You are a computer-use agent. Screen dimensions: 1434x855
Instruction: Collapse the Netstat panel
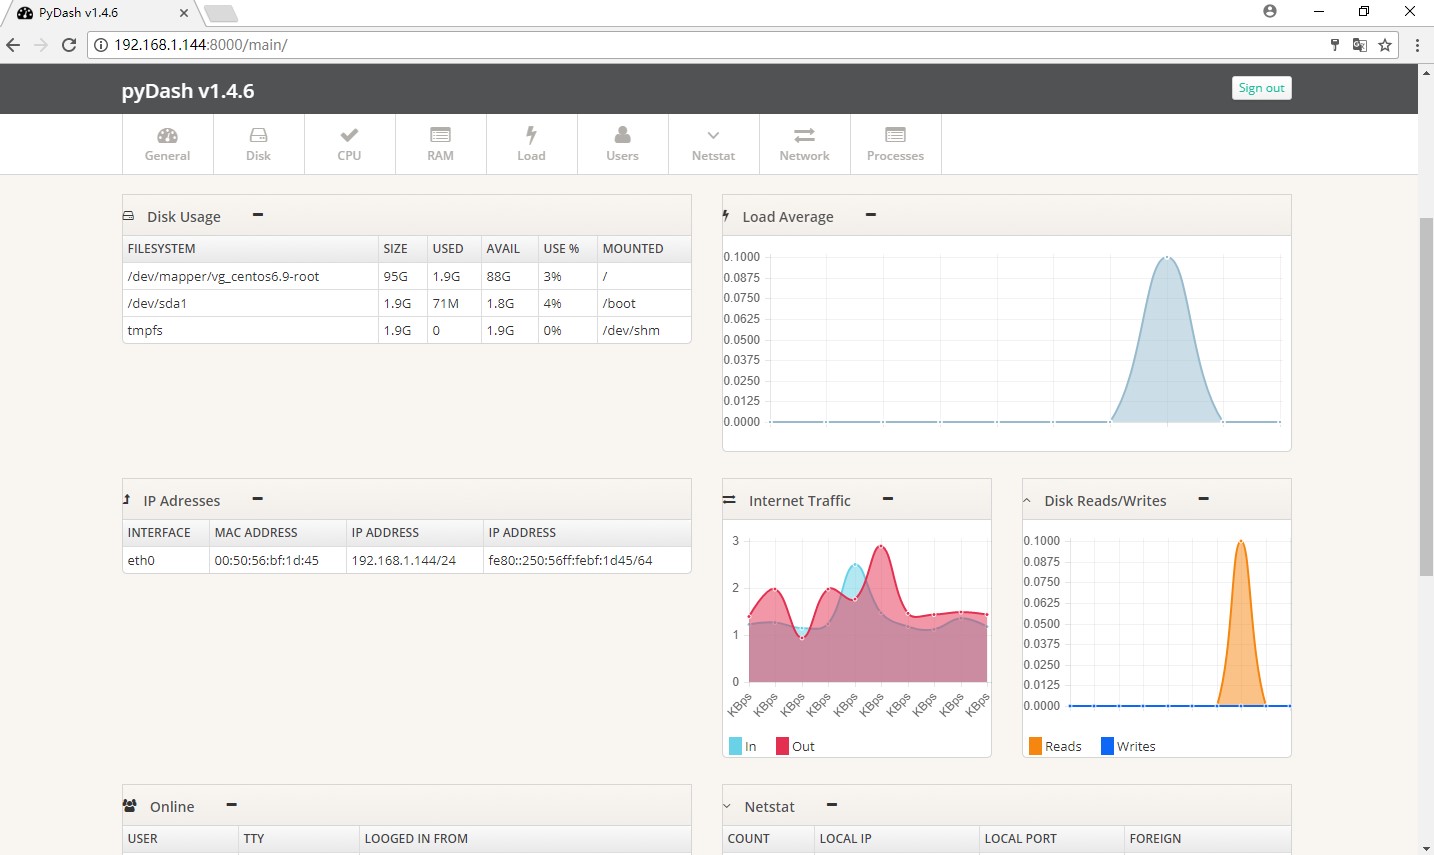point(832,805)
